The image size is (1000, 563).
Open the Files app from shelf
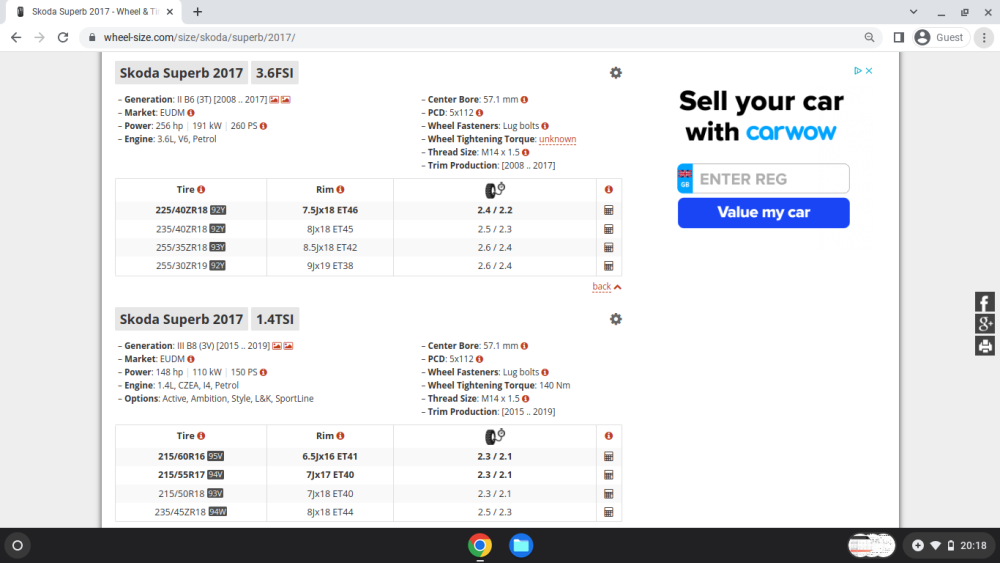520,545
